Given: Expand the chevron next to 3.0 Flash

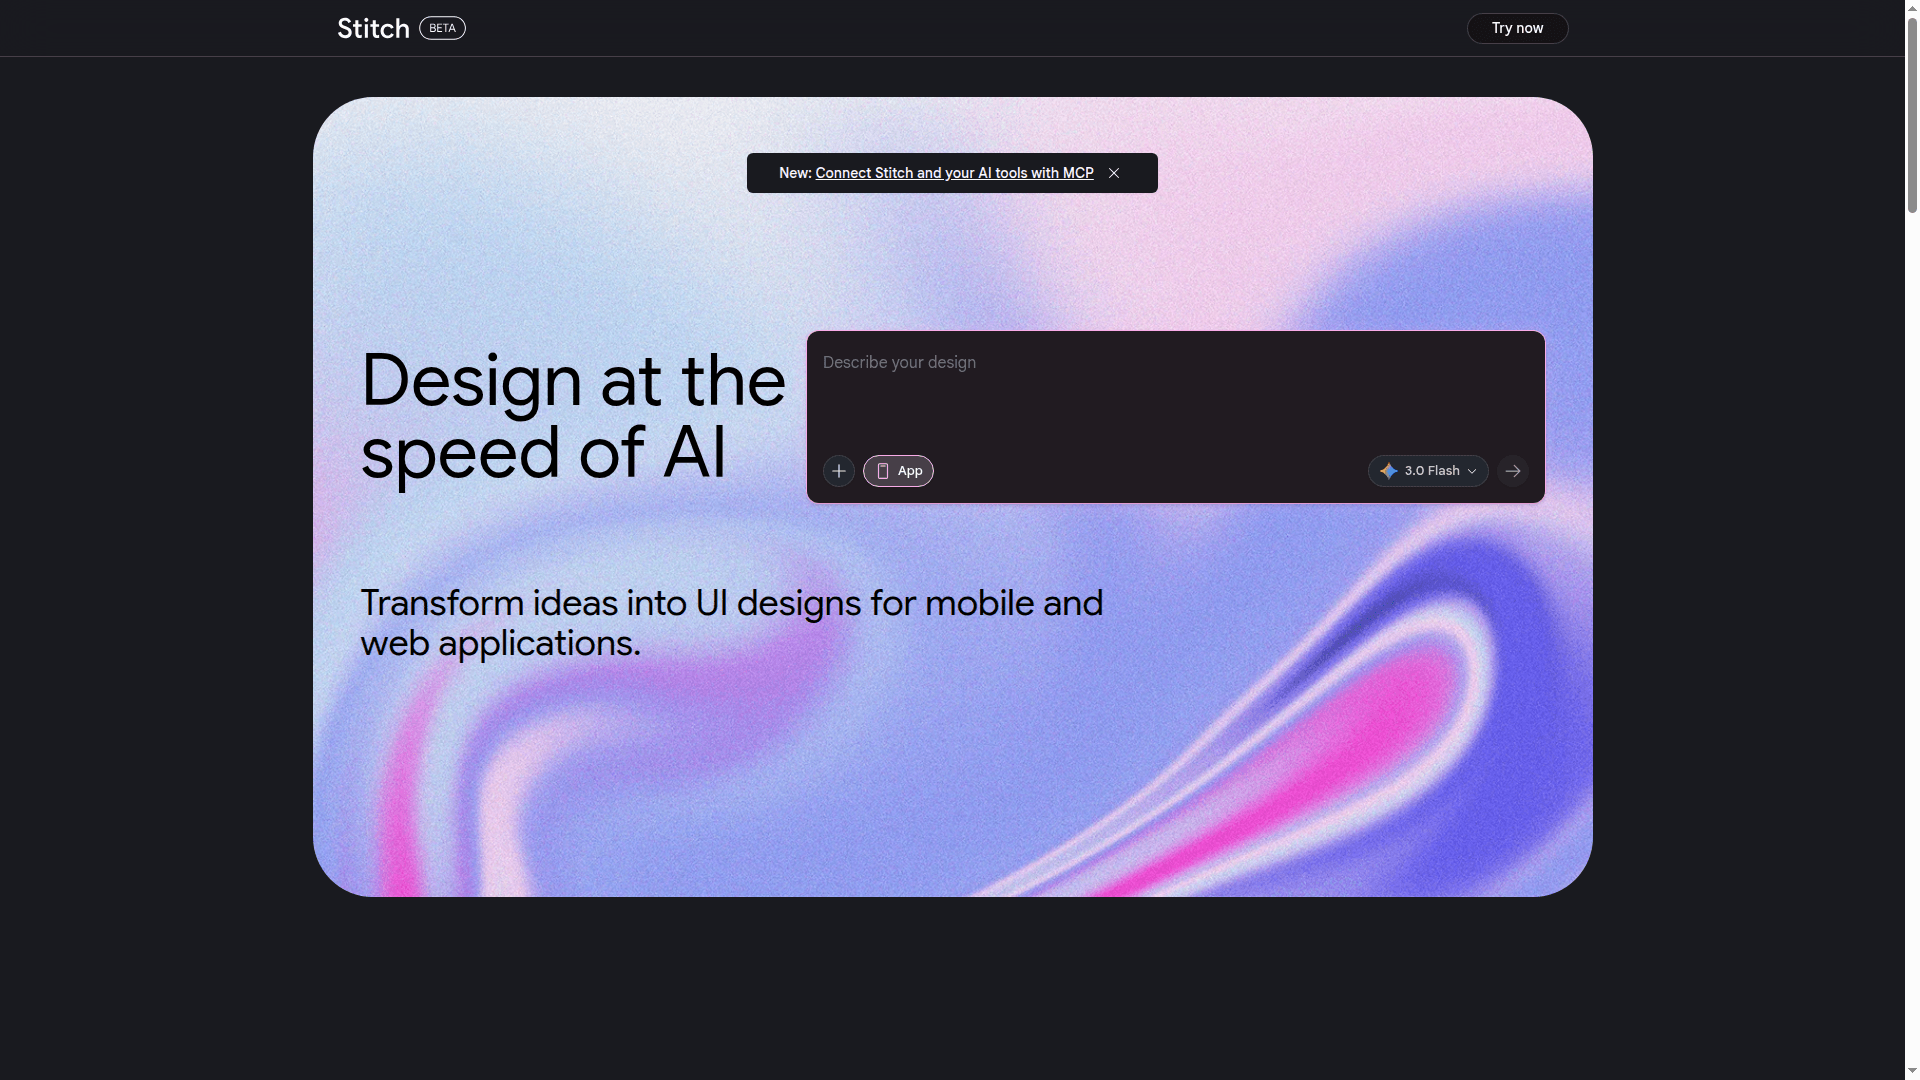Looking at the screenshot, I should click(1472, 471).
